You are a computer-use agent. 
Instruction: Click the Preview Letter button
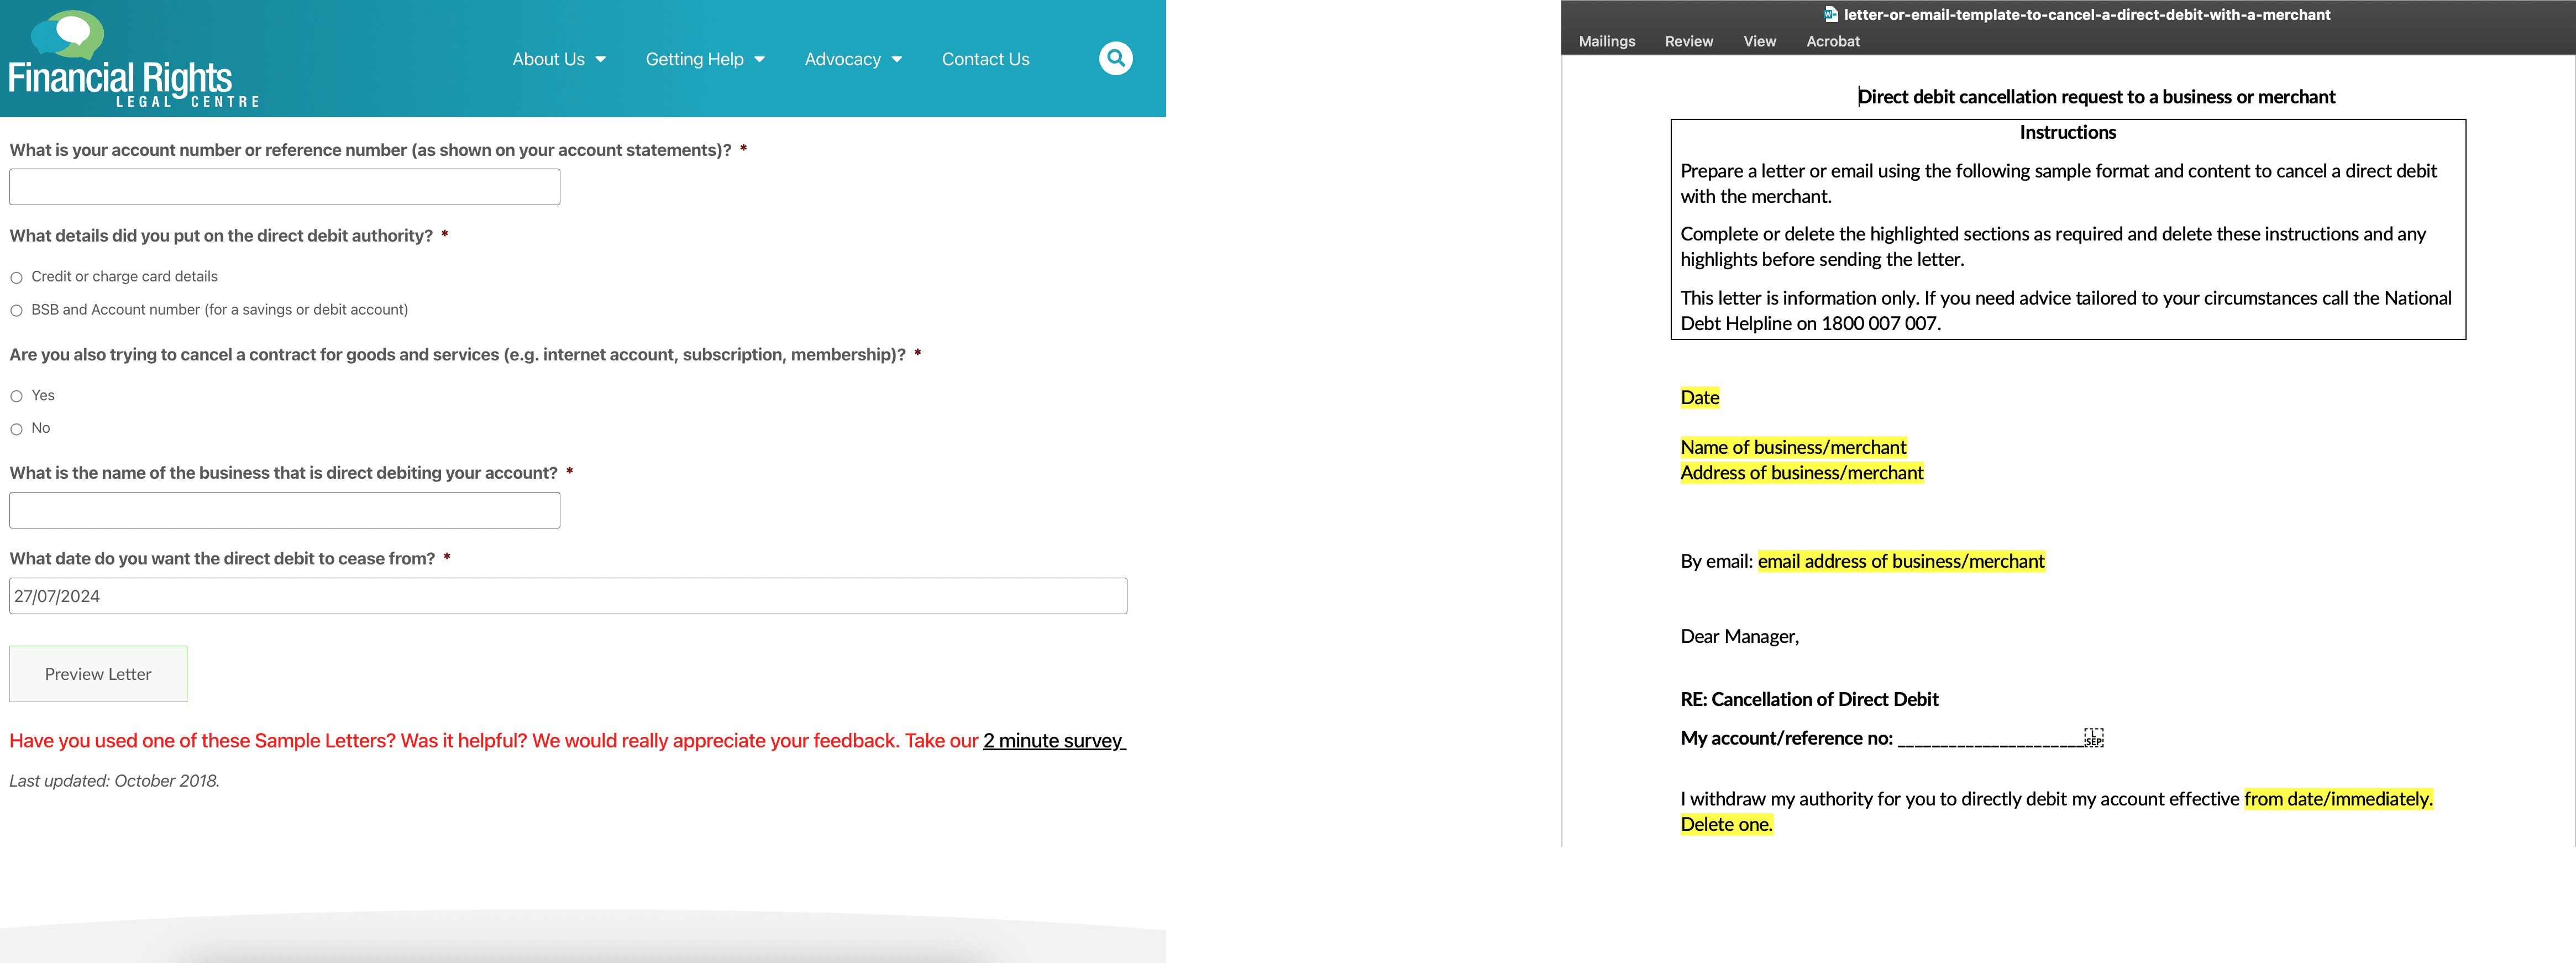pos(98,674)
